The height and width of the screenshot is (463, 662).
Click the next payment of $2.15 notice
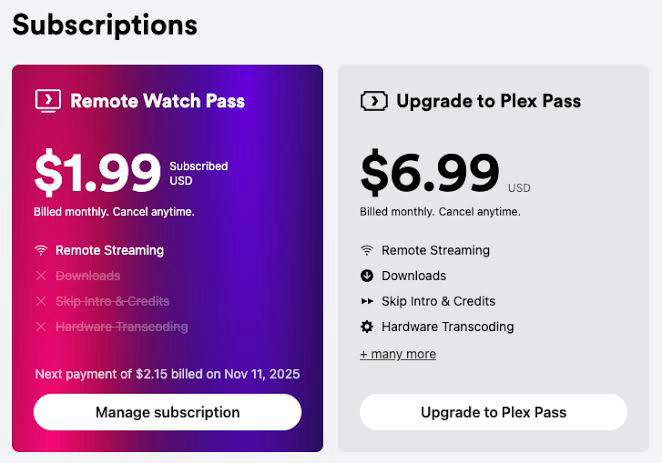(x=167, y=374)
